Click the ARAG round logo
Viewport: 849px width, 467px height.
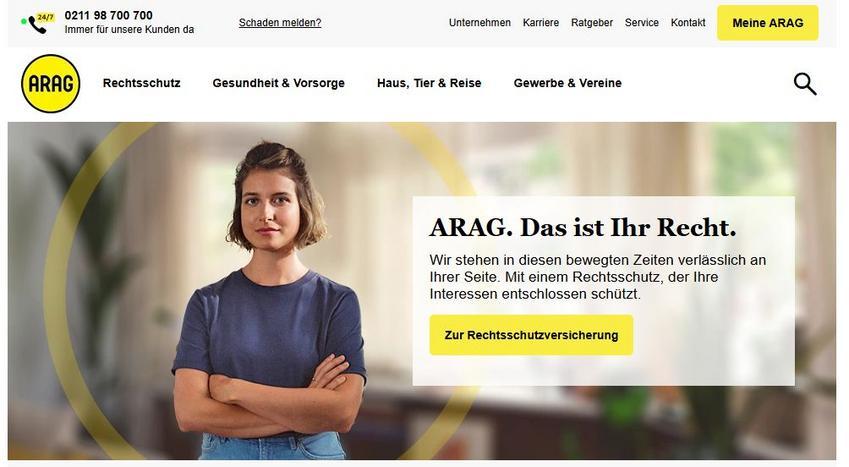pos(50,83)
